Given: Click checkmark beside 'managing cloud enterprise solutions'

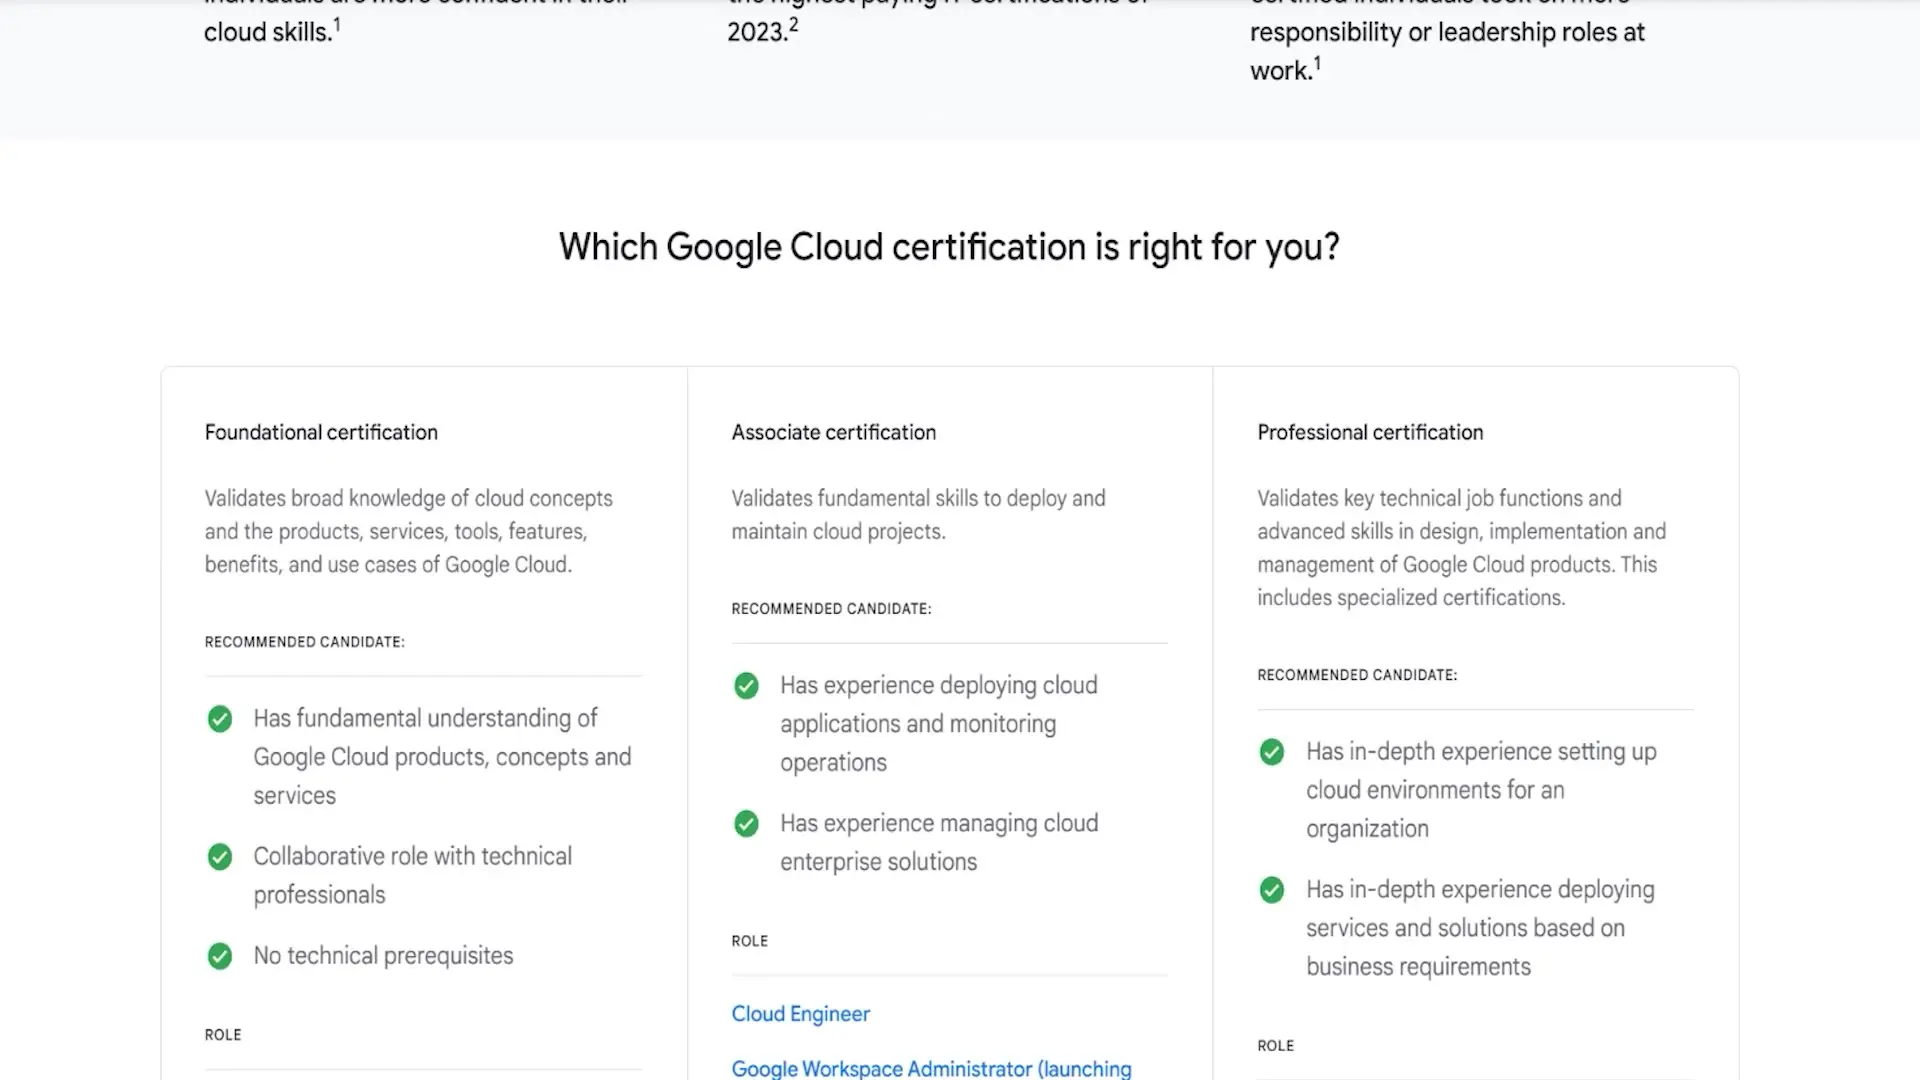Looking at the screenshot, I should [x=746, y=824].
